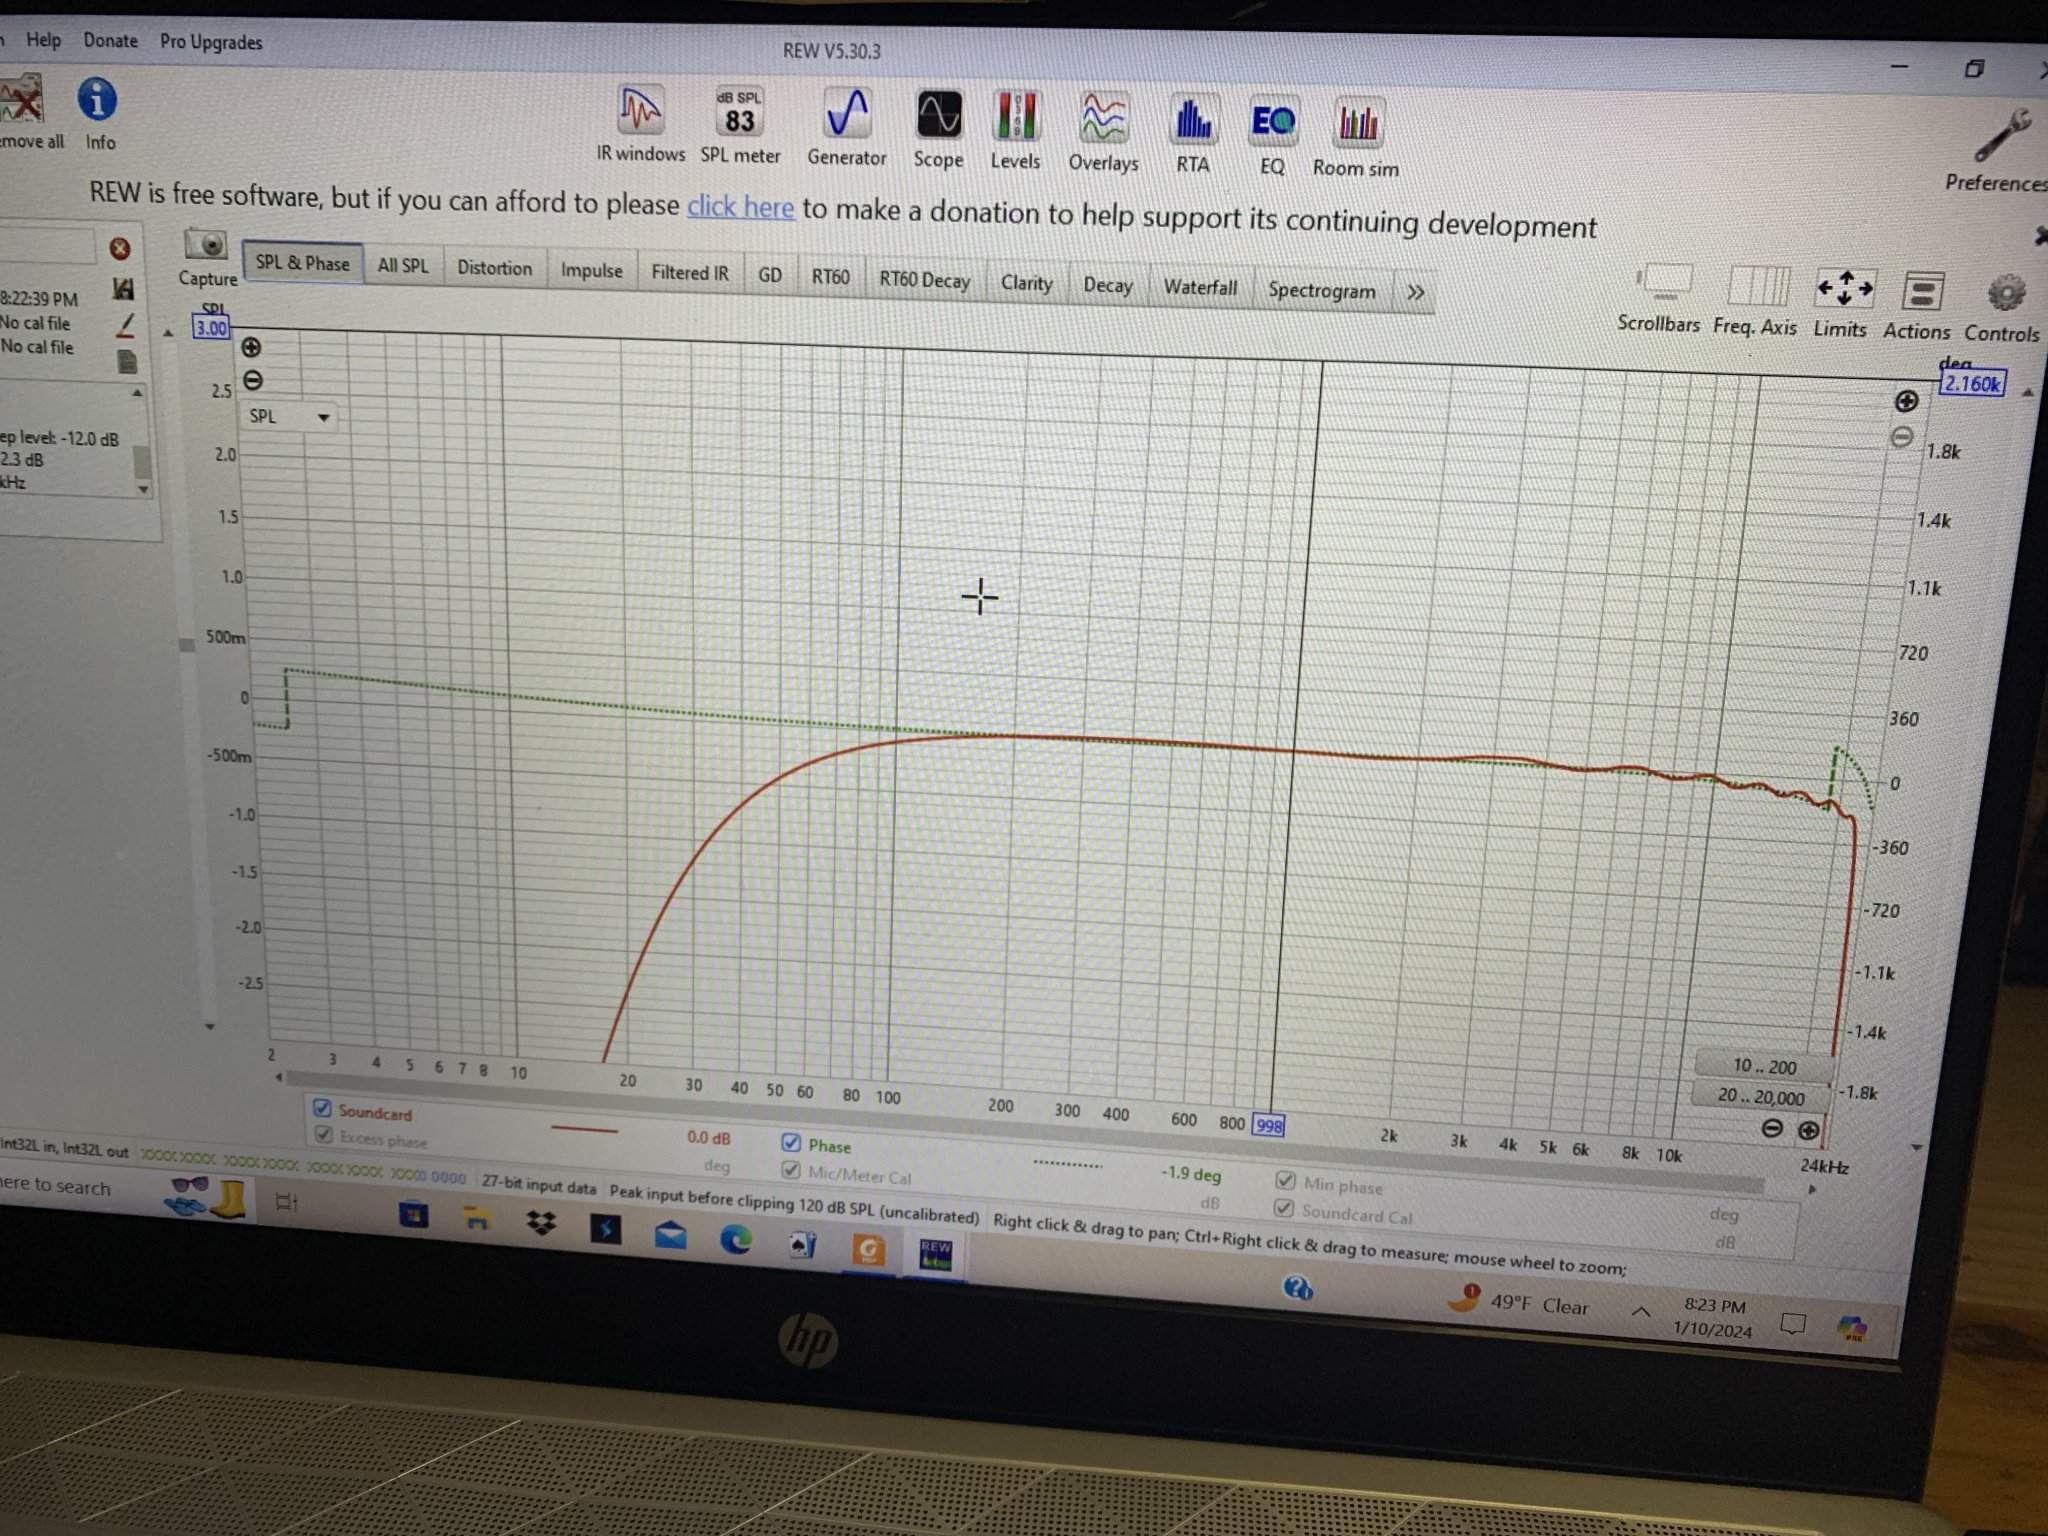Viewport: 2048px width, 1536px height.
Task: Switch to SPL & Phase tab
Action: coord(302,263)
